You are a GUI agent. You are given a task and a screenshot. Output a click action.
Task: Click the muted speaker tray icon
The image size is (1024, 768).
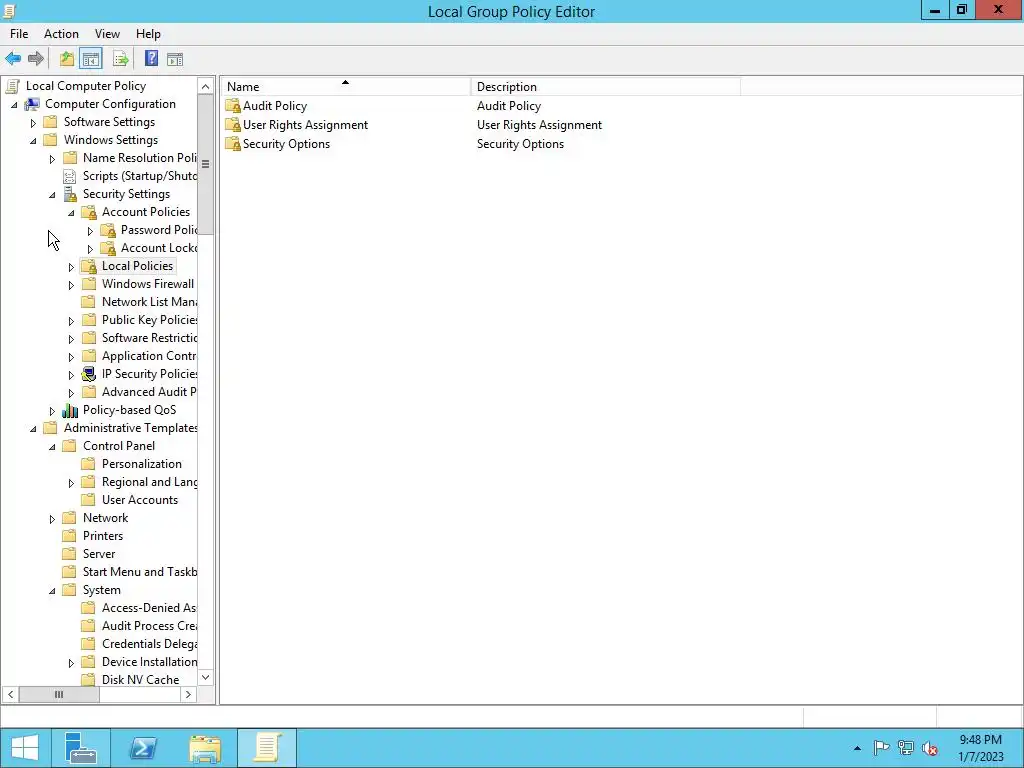point(930,748)
